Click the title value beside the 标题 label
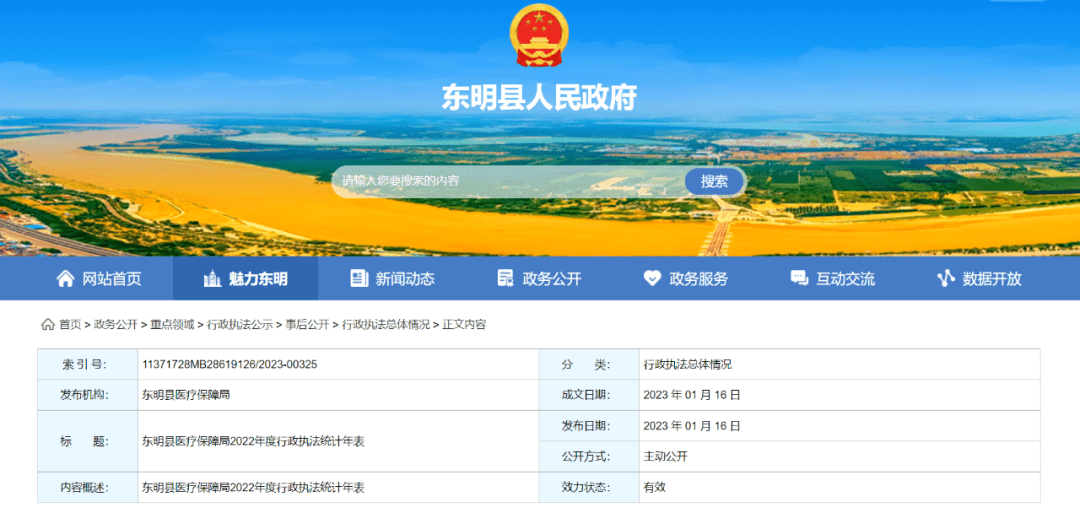This screenshot has width=1080, height=513. click(x=253, y=441)
